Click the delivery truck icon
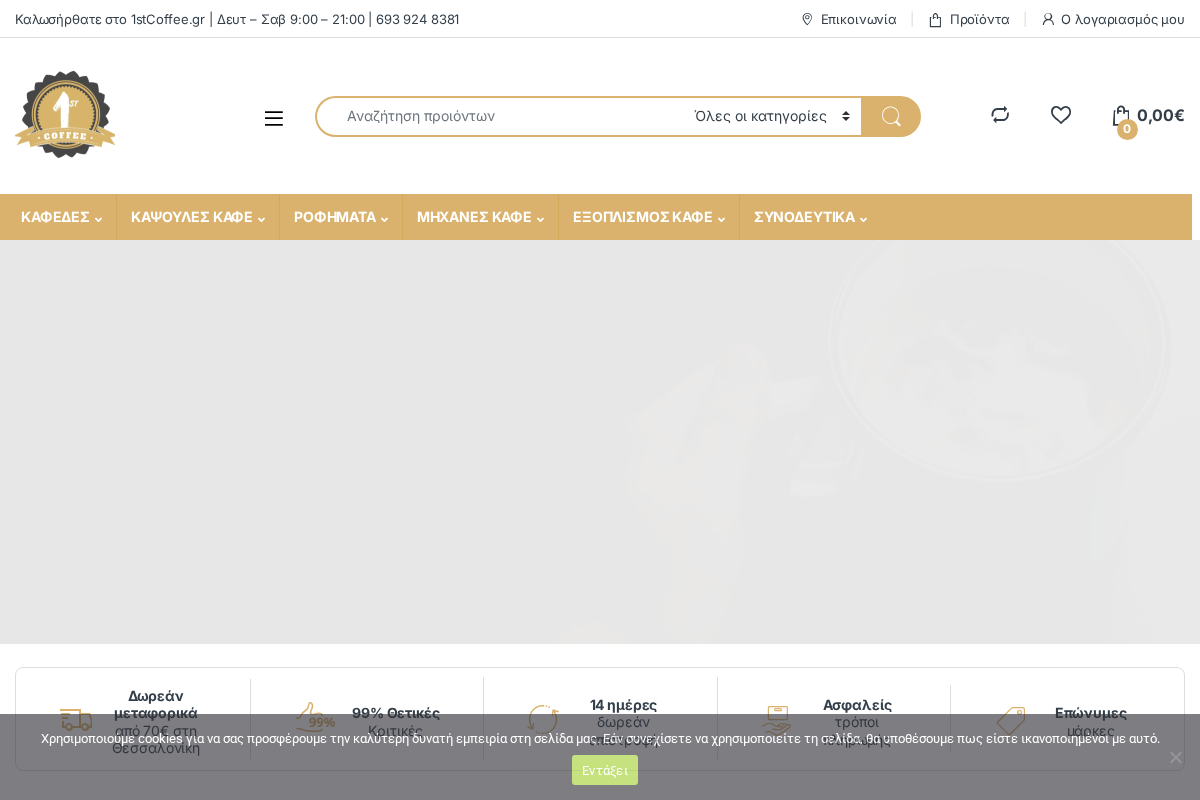 pyautogui.click(x=76, y=719)
